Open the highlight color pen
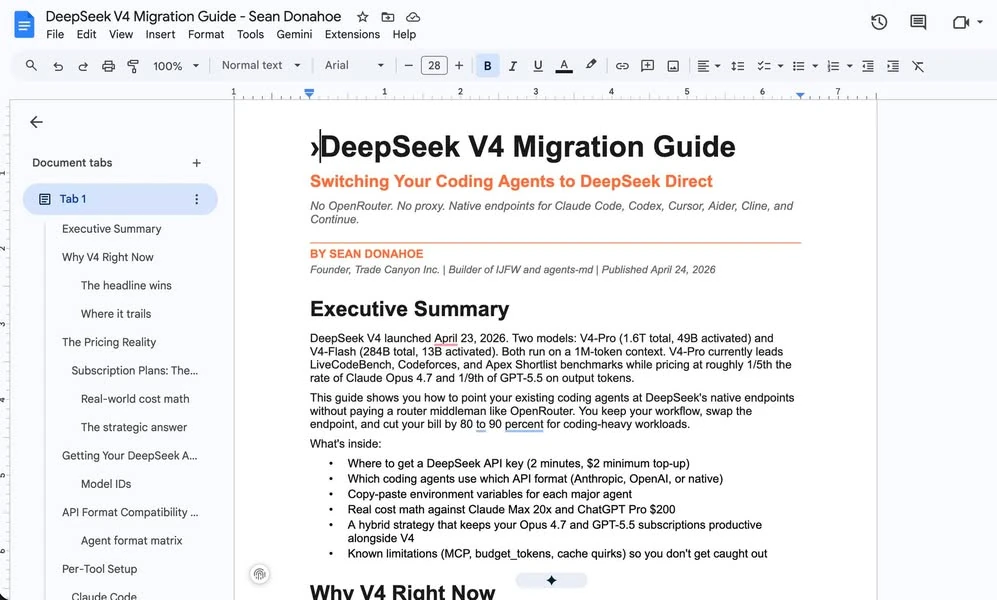Screen dimensions: 997x600 click(x=591, y=65)
